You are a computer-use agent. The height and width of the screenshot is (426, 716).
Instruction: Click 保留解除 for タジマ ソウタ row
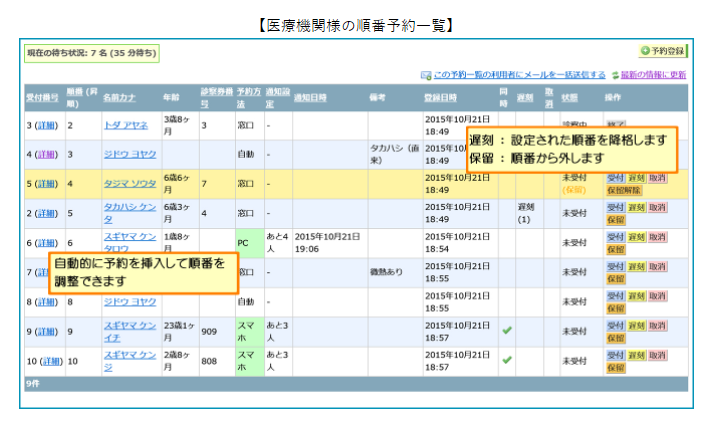click(624, 190)
